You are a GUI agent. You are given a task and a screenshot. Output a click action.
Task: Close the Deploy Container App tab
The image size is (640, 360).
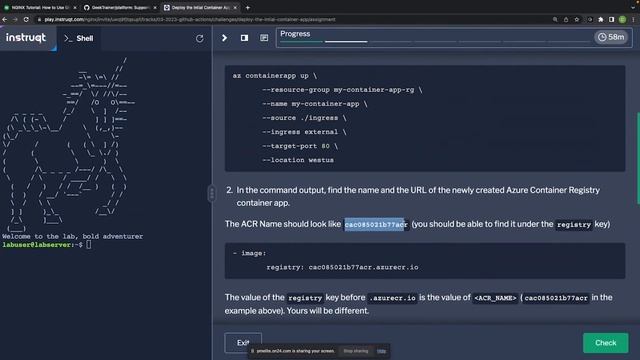pos(235,8)
